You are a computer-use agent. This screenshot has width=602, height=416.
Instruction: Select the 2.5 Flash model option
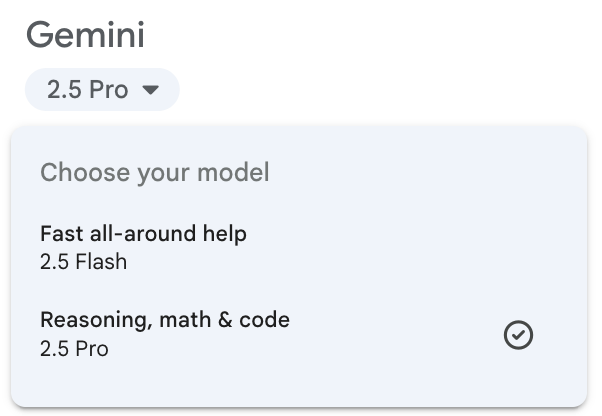click(x=84, y=263)
